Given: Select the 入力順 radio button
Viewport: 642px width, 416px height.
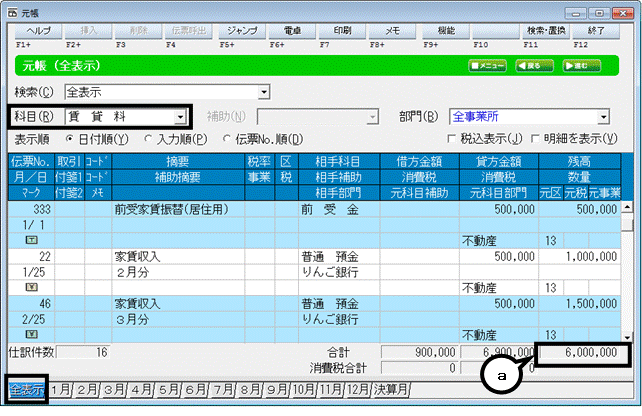Looking at the screenshot, I should [x=148, y=139].
